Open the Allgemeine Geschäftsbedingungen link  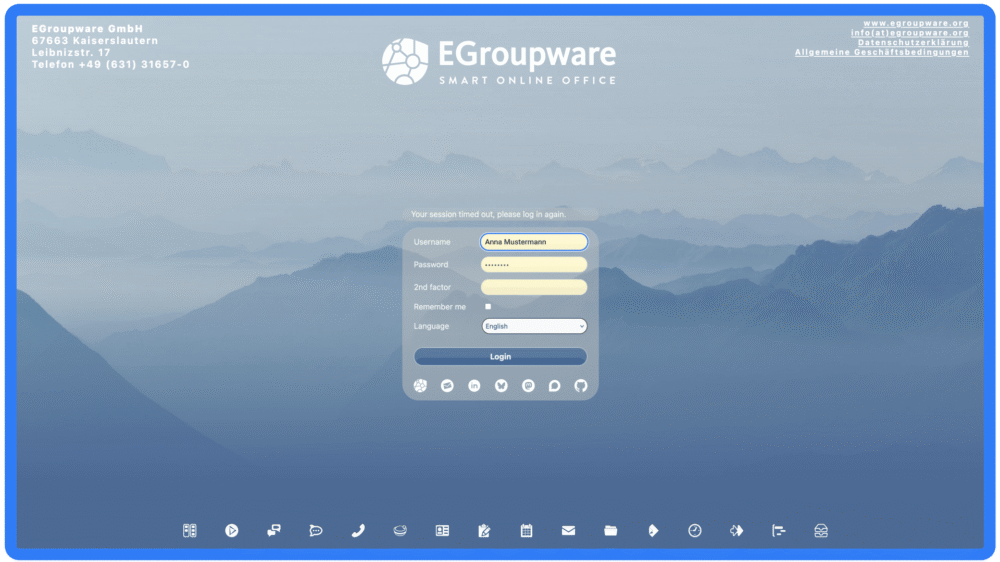point(882,52)
